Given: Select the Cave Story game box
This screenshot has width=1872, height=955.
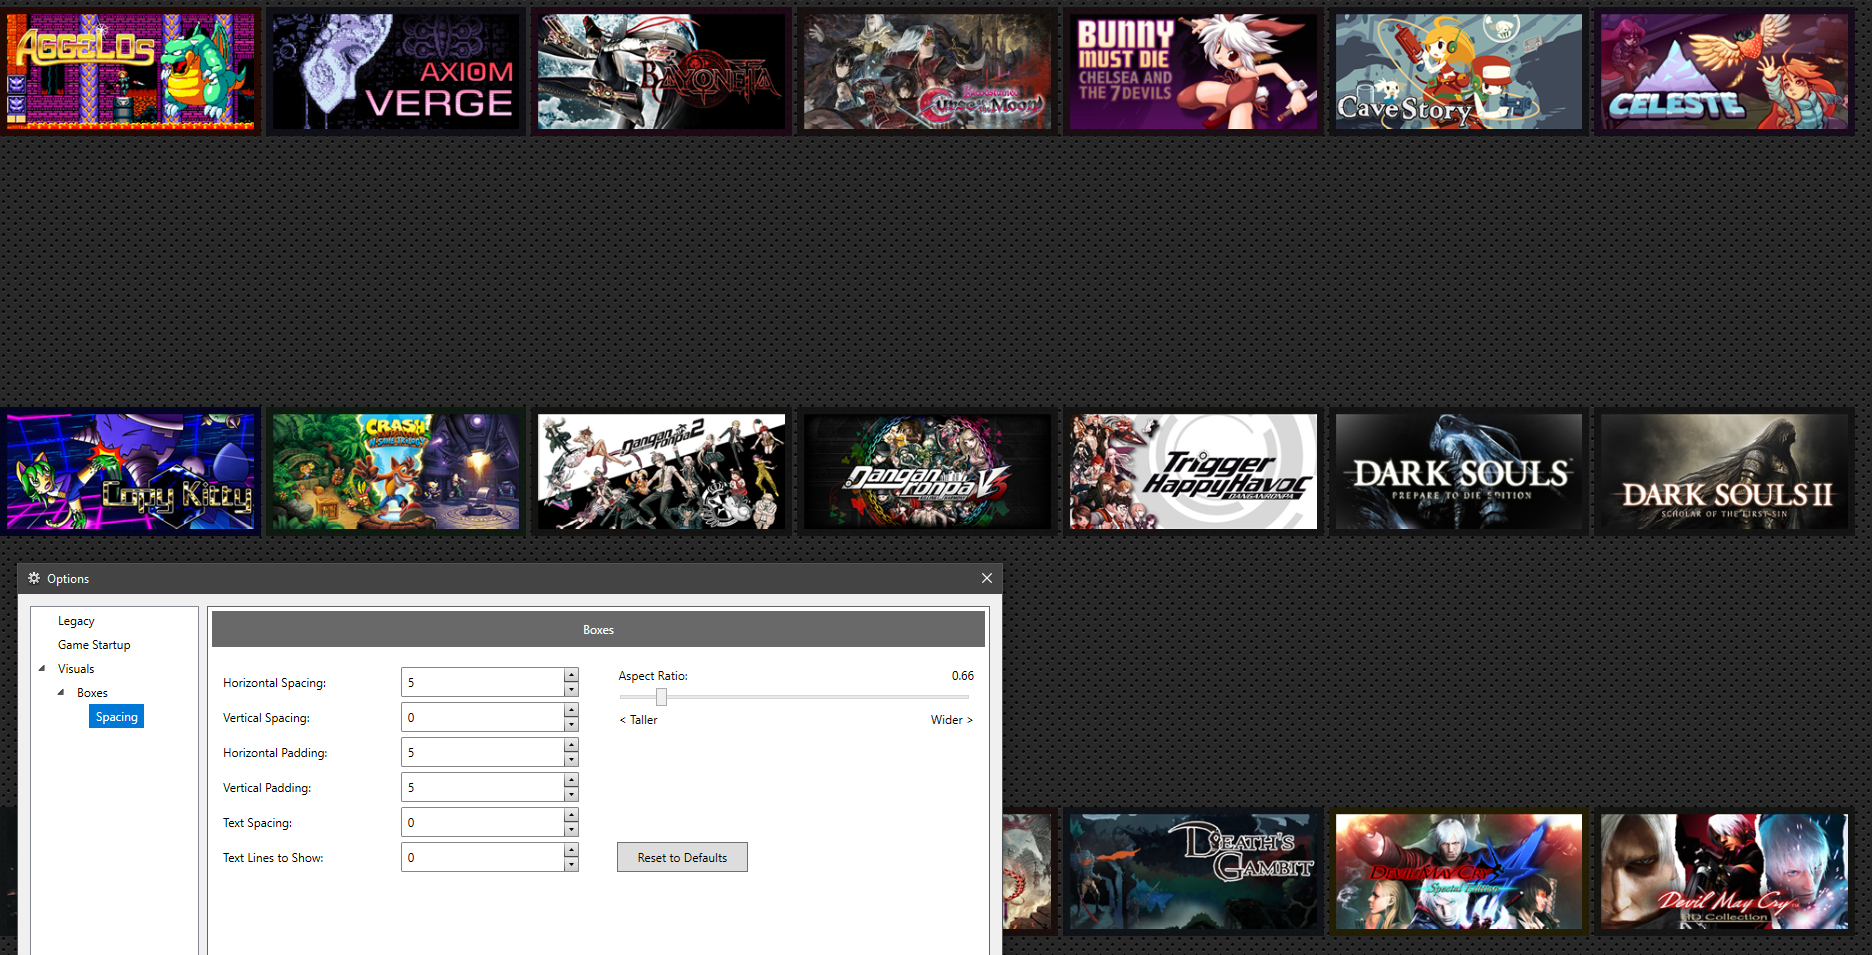Looking at the screenshot, I should (1459, 71).
